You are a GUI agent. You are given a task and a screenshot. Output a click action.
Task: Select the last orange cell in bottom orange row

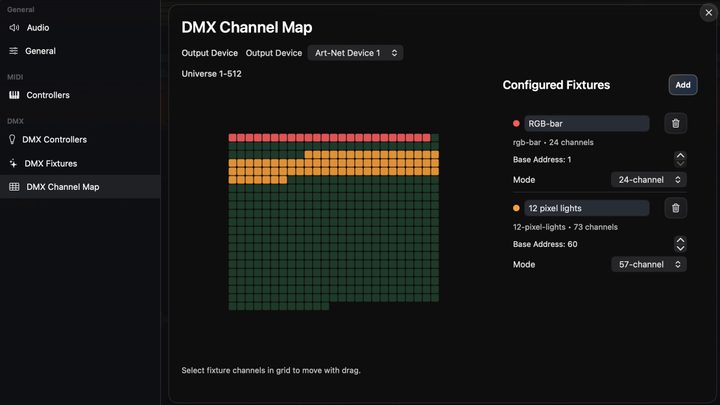[x=283, y=180]
